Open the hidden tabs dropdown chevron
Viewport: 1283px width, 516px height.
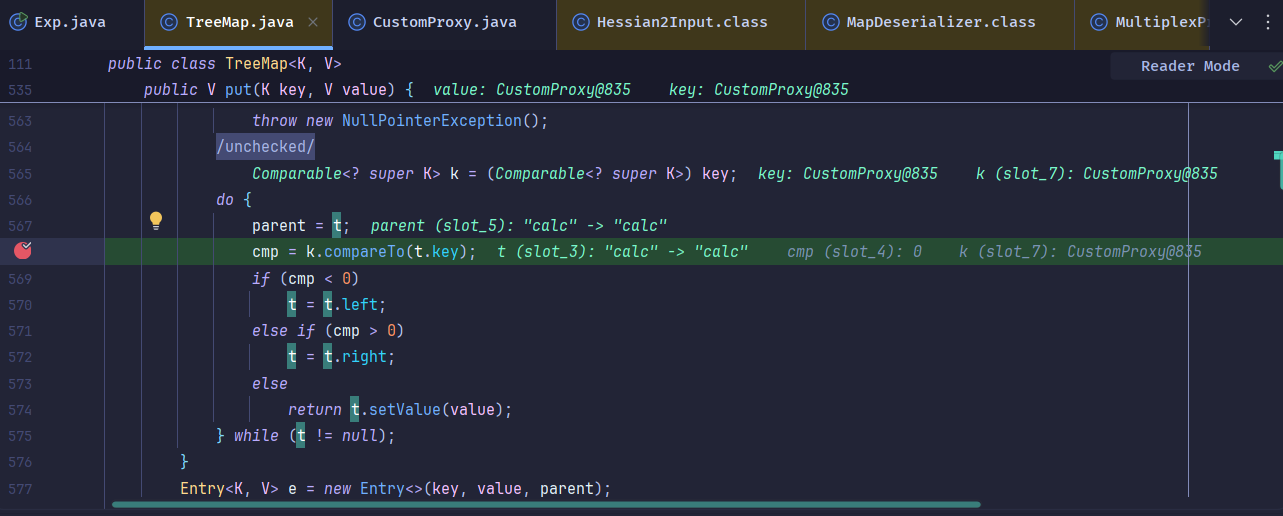(x=1236, y=22)
